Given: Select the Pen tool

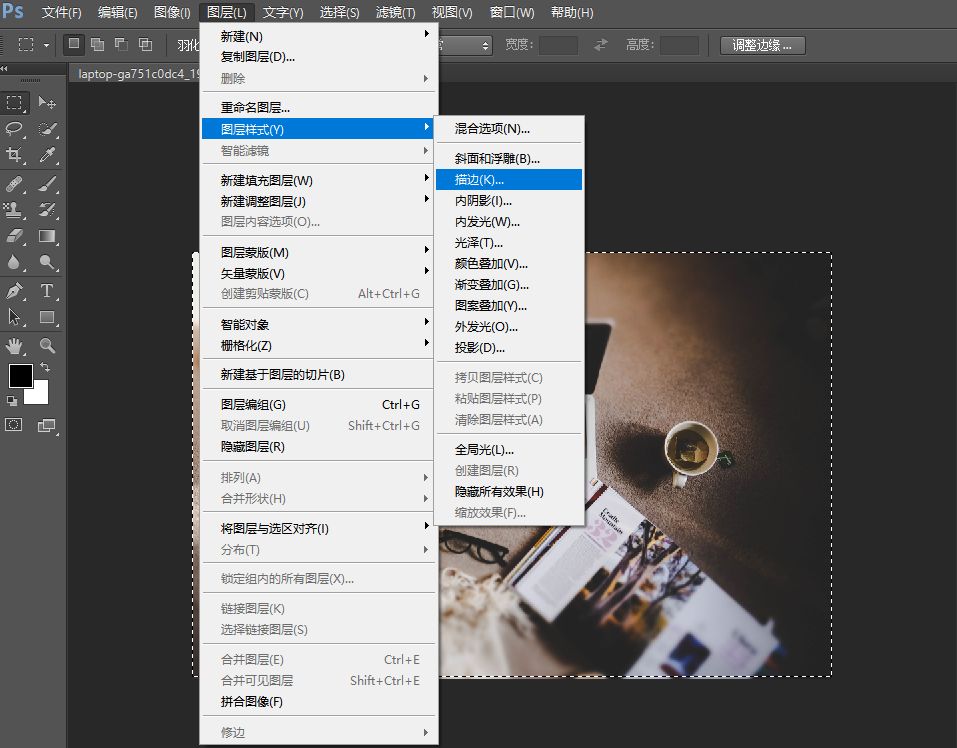Looking at the screenshot, I should click(15, 290).
